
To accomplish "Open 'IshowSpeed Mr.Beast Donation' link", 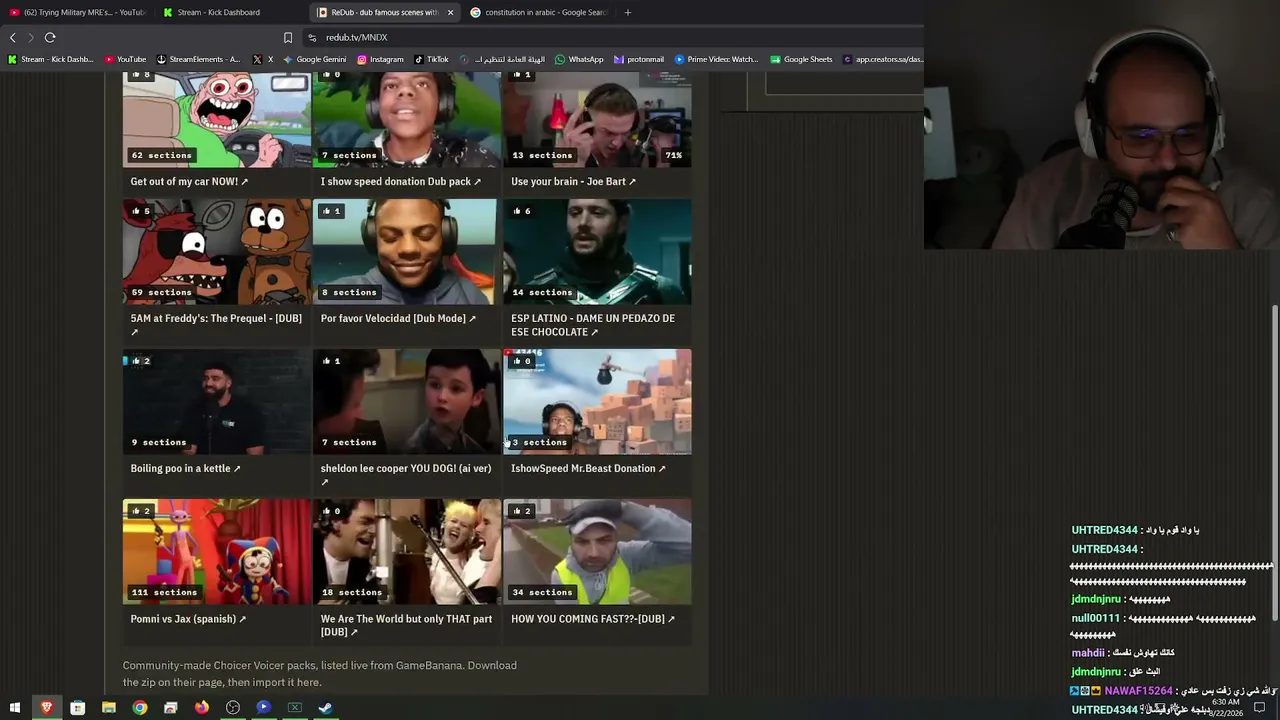I will [588, 469].
